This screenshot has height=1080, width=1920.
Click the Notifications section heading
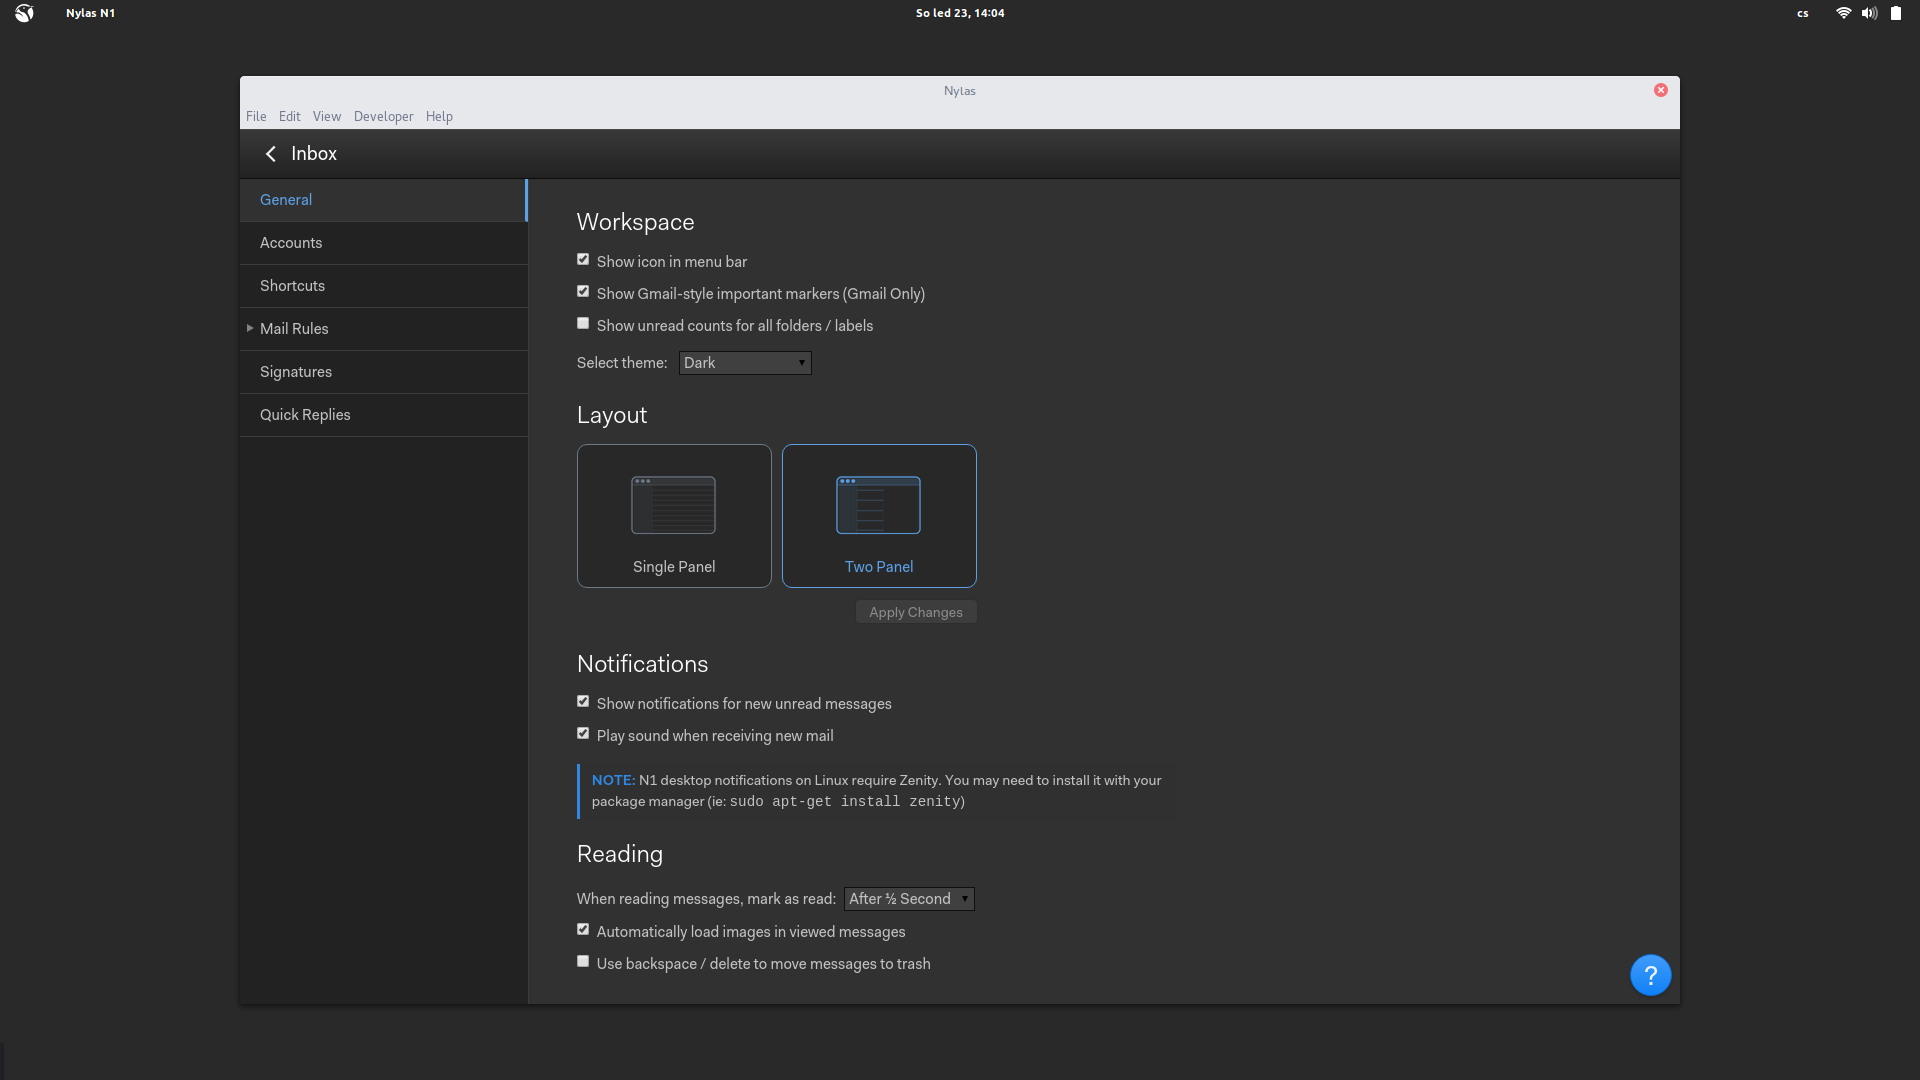[642, 664]
